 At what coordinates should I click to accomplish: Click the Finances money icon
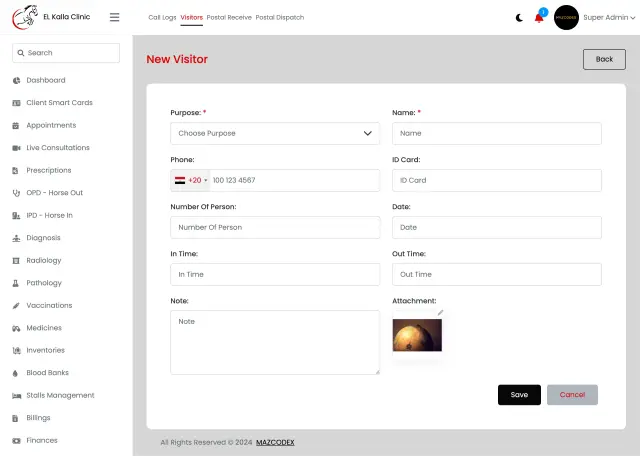click(x=16, y=440)
